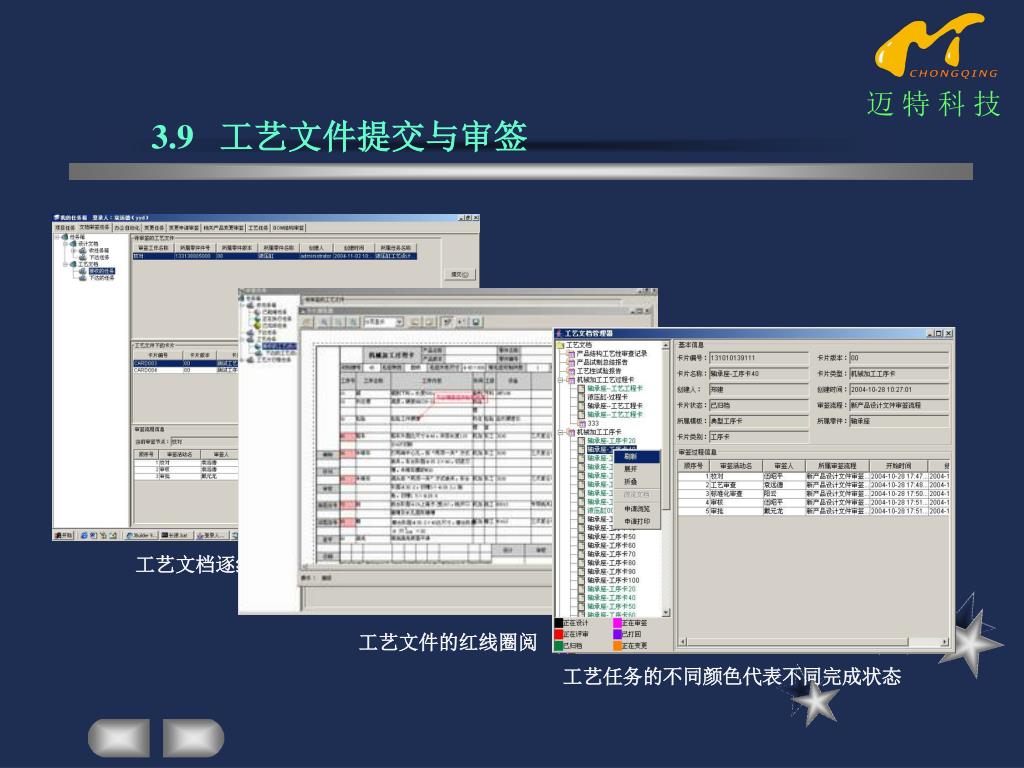Image resolution: width=1024 pixels, height=768 pixels.
Task: Click 产品结构工艺性审查记录 document icon
Action: click(571, 353)
